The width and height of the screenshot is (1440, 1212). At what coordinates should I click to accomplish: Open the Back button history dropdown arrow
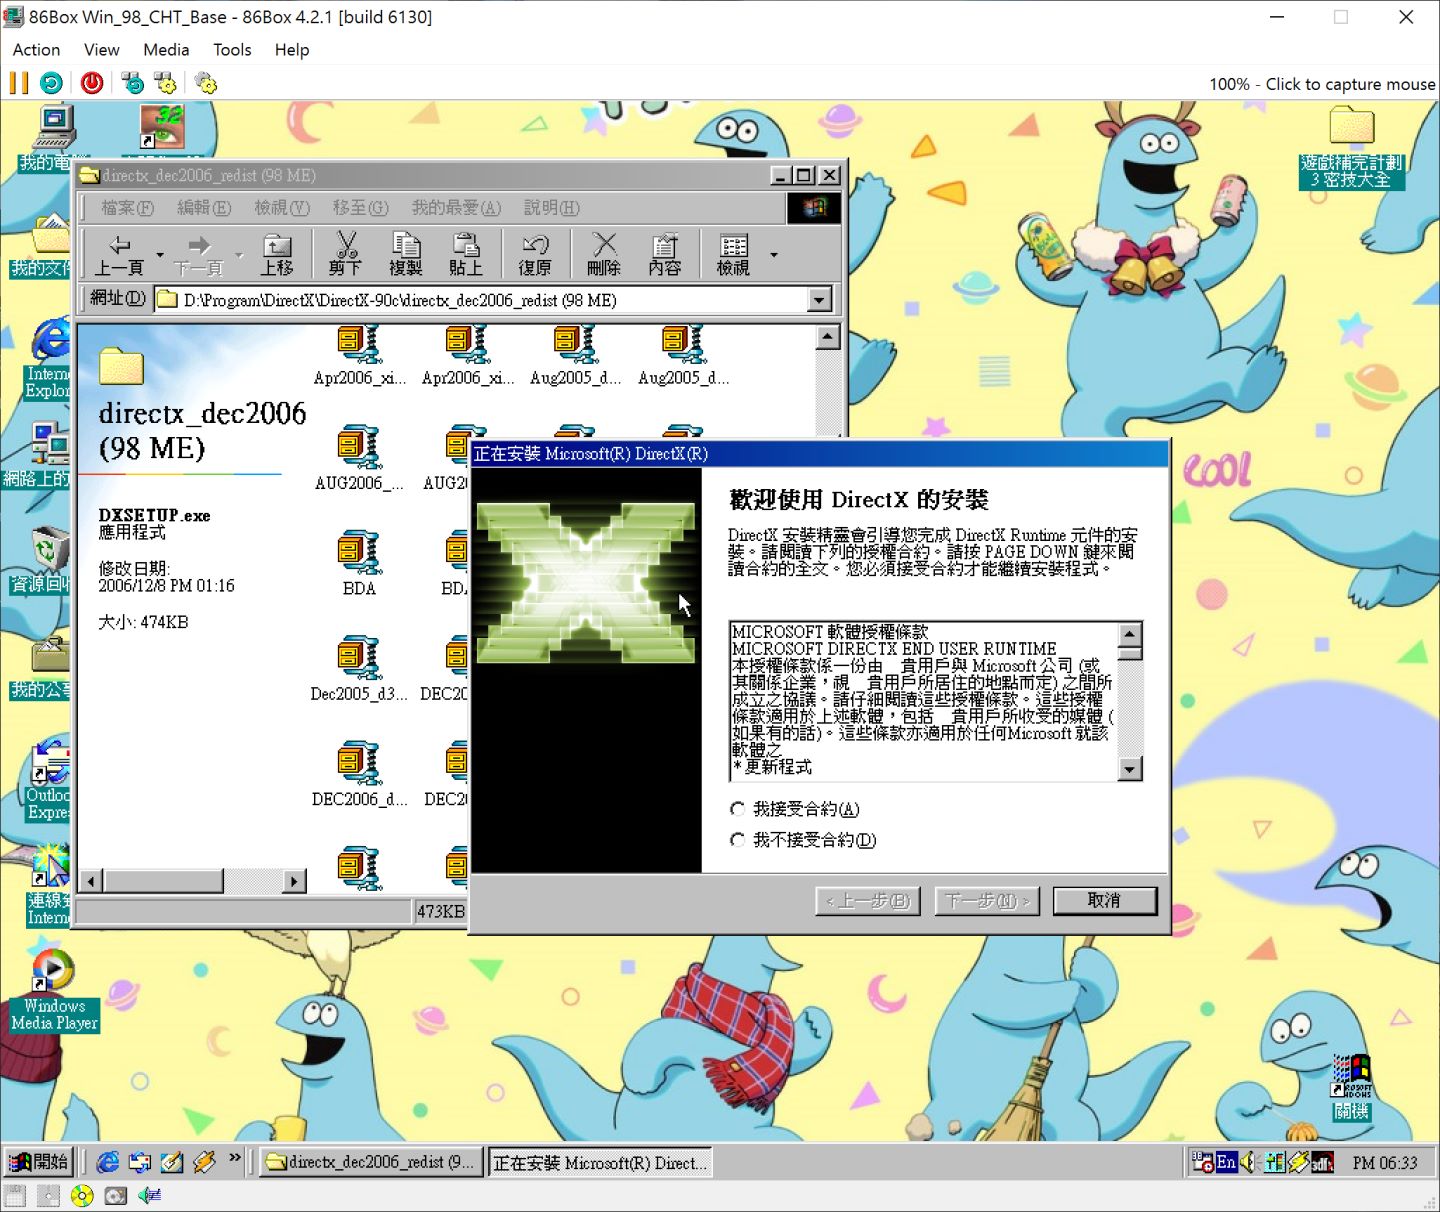[x=160, y=255]
